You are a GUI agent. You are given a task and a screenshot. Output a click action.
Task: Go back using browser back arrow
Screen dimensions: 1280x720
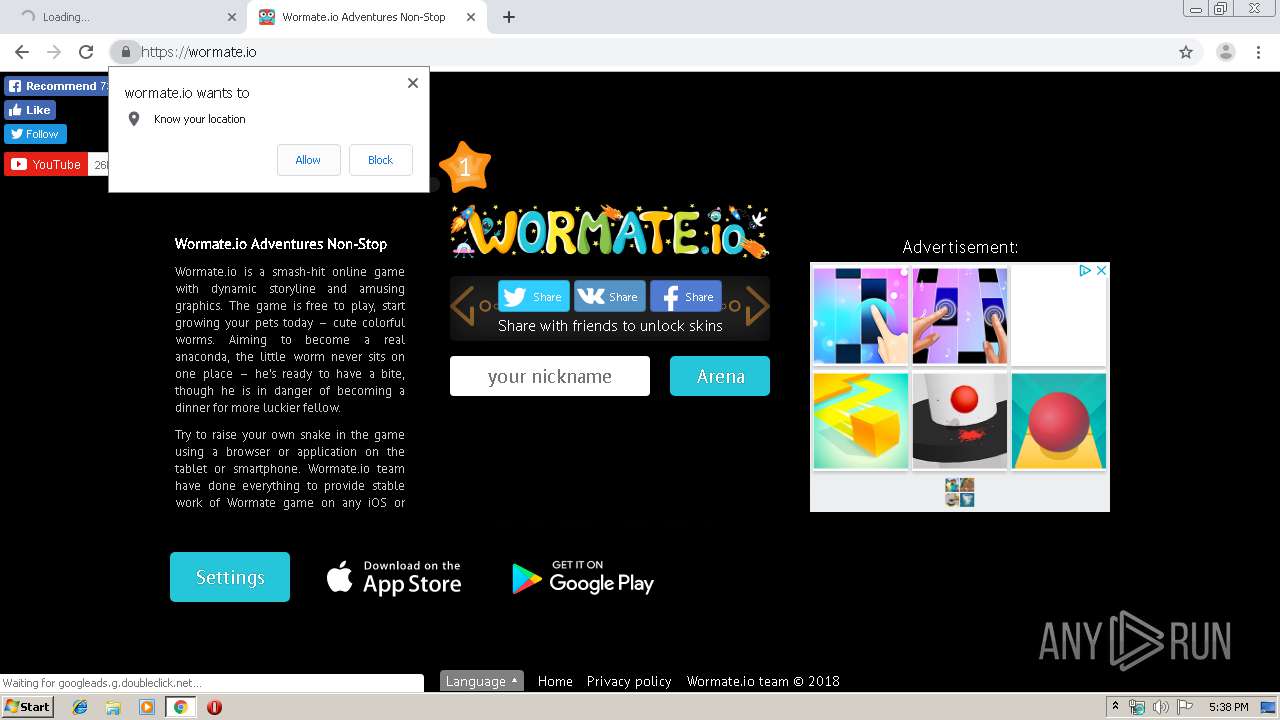[22, 52]
